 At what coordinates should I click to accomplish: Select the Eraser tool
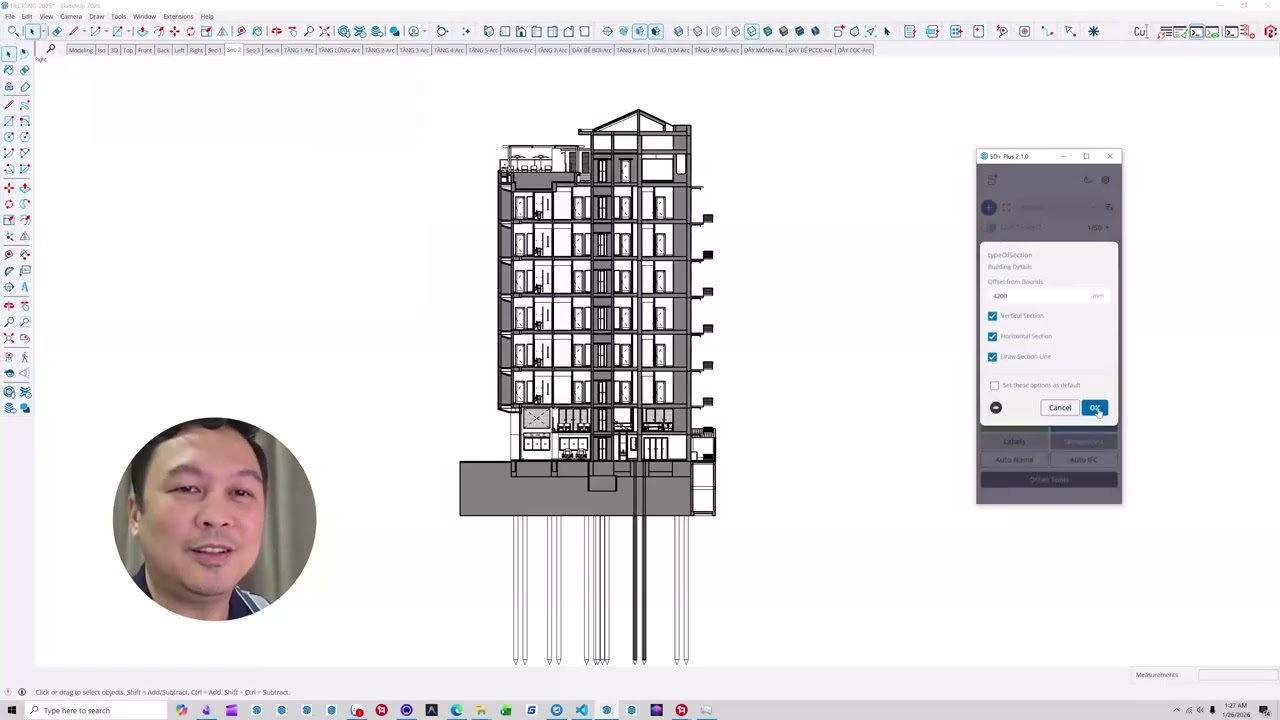pyautogui.click(x=57, y=32)
